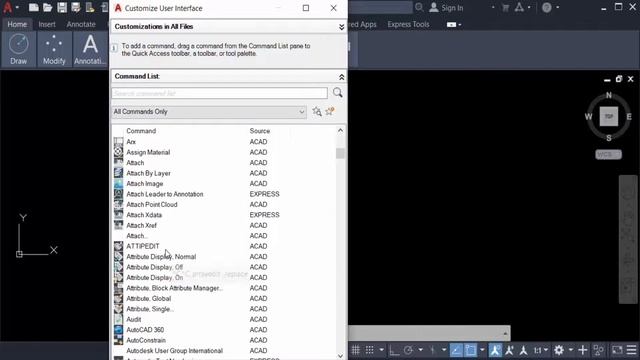This screenshot has width=640, height=360.
Task: Open the AutoCAD application menu logo
Action: (7, 7)
